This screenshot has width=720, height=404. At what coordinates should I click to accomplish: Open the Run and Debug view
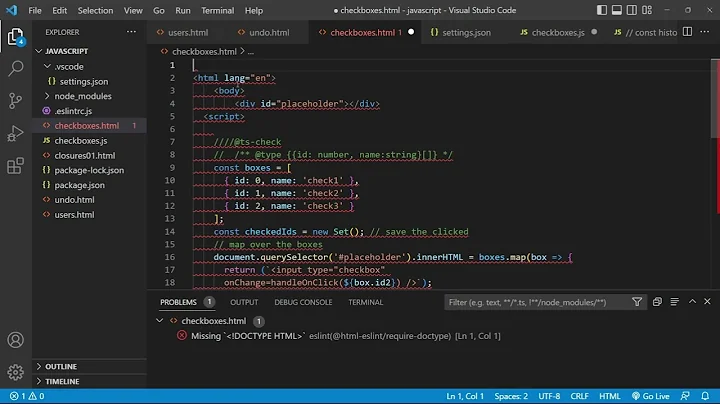[16, 133]
